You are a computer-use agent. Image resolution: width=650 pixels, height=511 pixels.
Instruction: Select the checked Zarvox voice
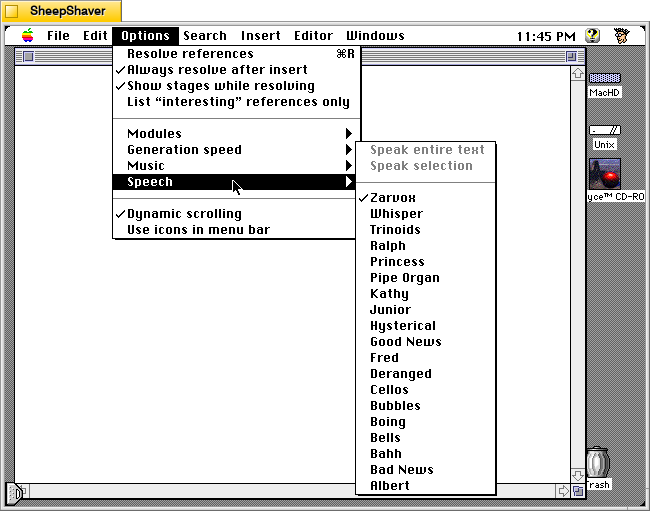pyautogui.click(x=426, y=198)
